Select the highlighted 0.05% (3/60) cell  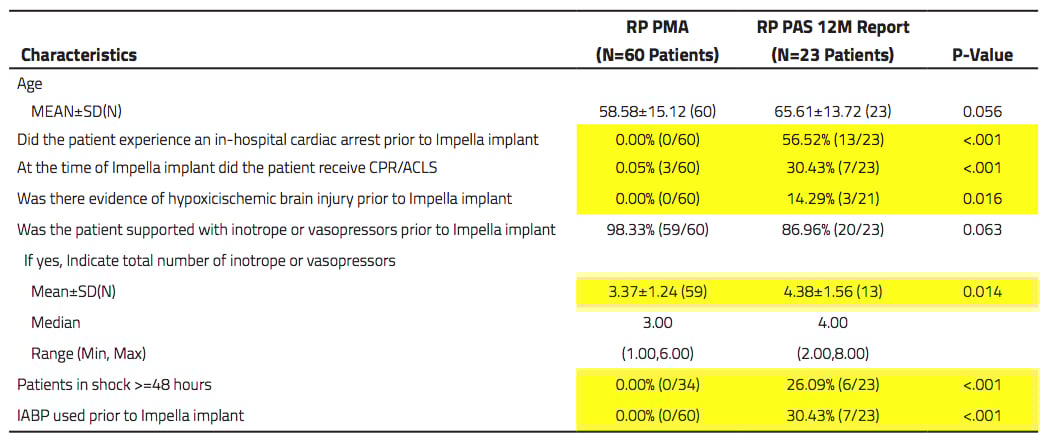point(656,169)
